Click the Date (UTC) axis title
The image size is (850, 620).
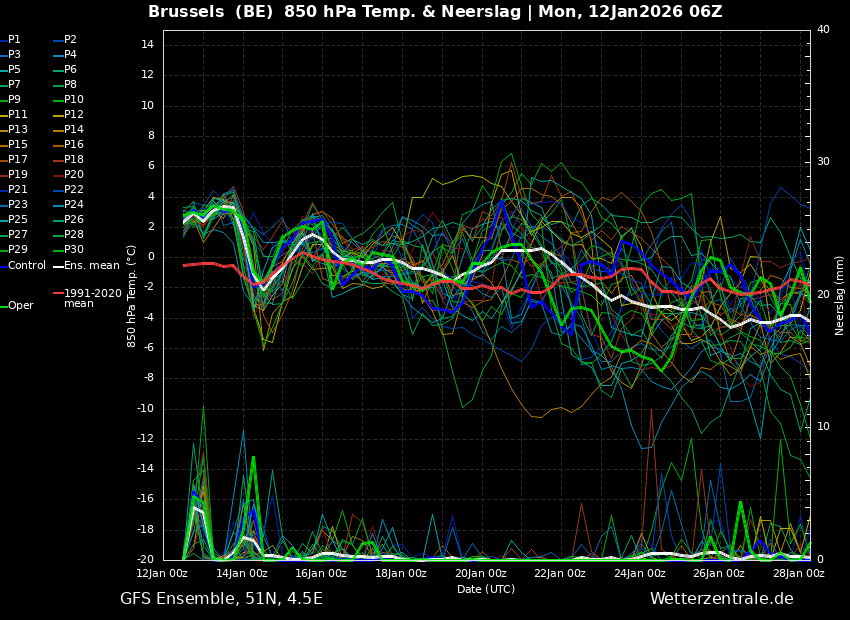[486, 589]
